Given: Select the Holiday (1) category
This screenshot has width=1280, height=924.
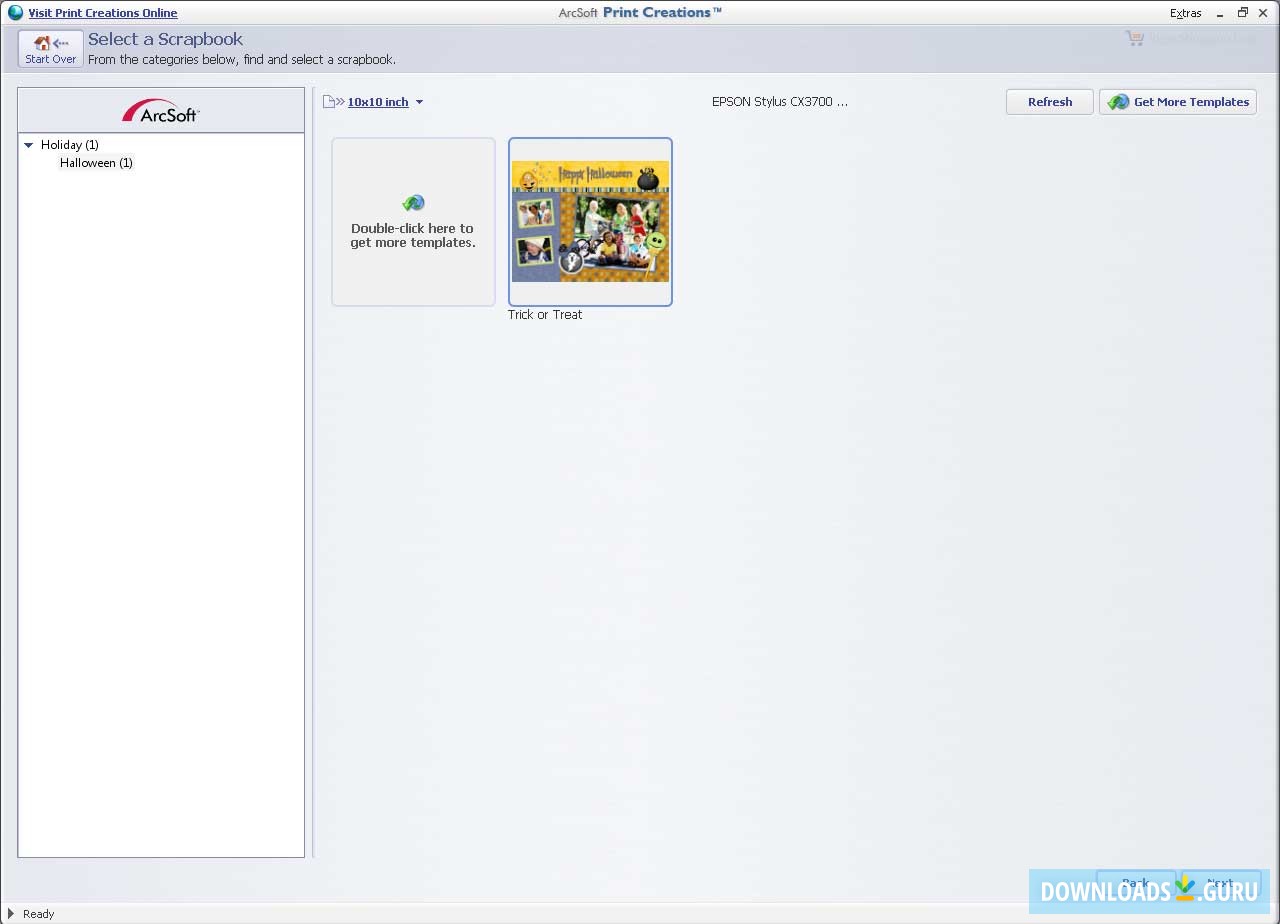Looking at the screenshot, I should (70, 145).
